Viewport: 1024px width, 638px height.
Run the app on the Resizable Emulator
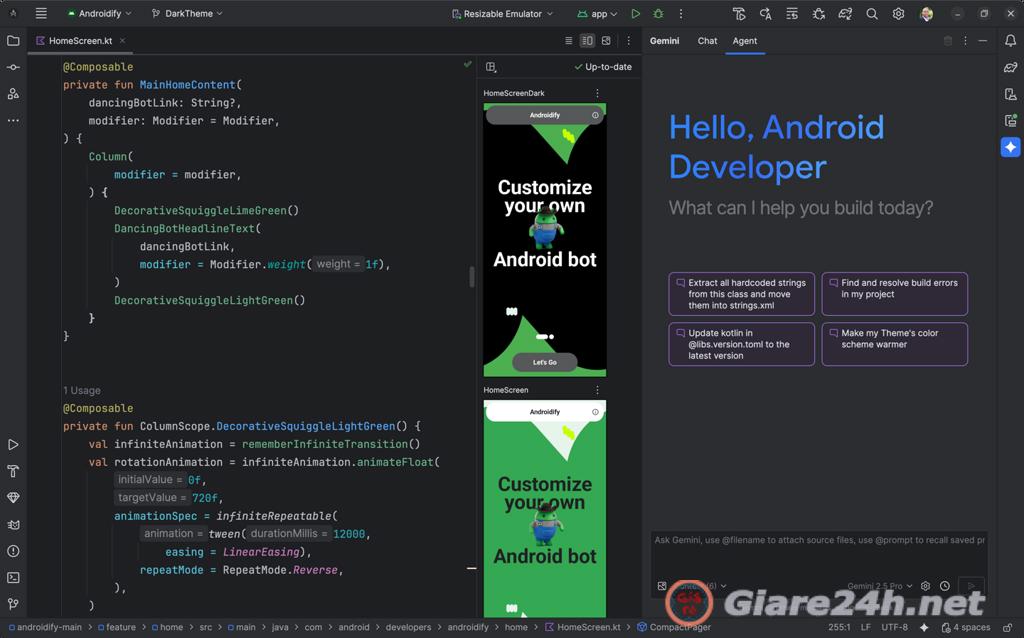pyautogui.click(x=637, y=13)
